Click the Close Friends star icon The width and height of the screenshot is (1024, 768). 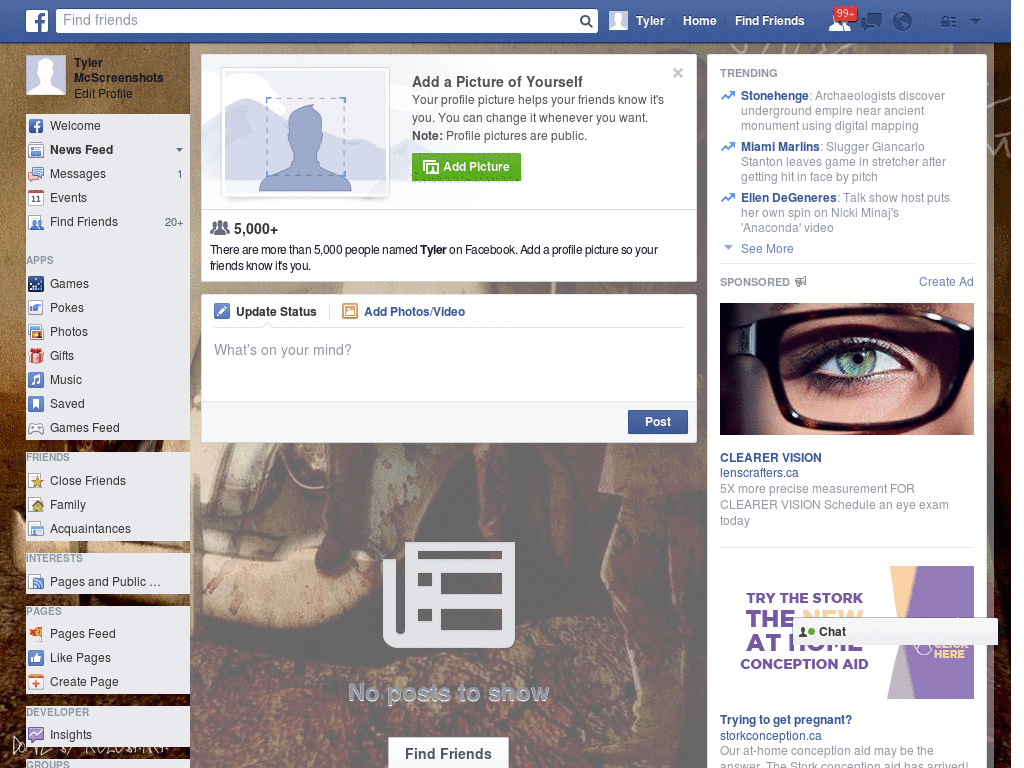(36, 481)
